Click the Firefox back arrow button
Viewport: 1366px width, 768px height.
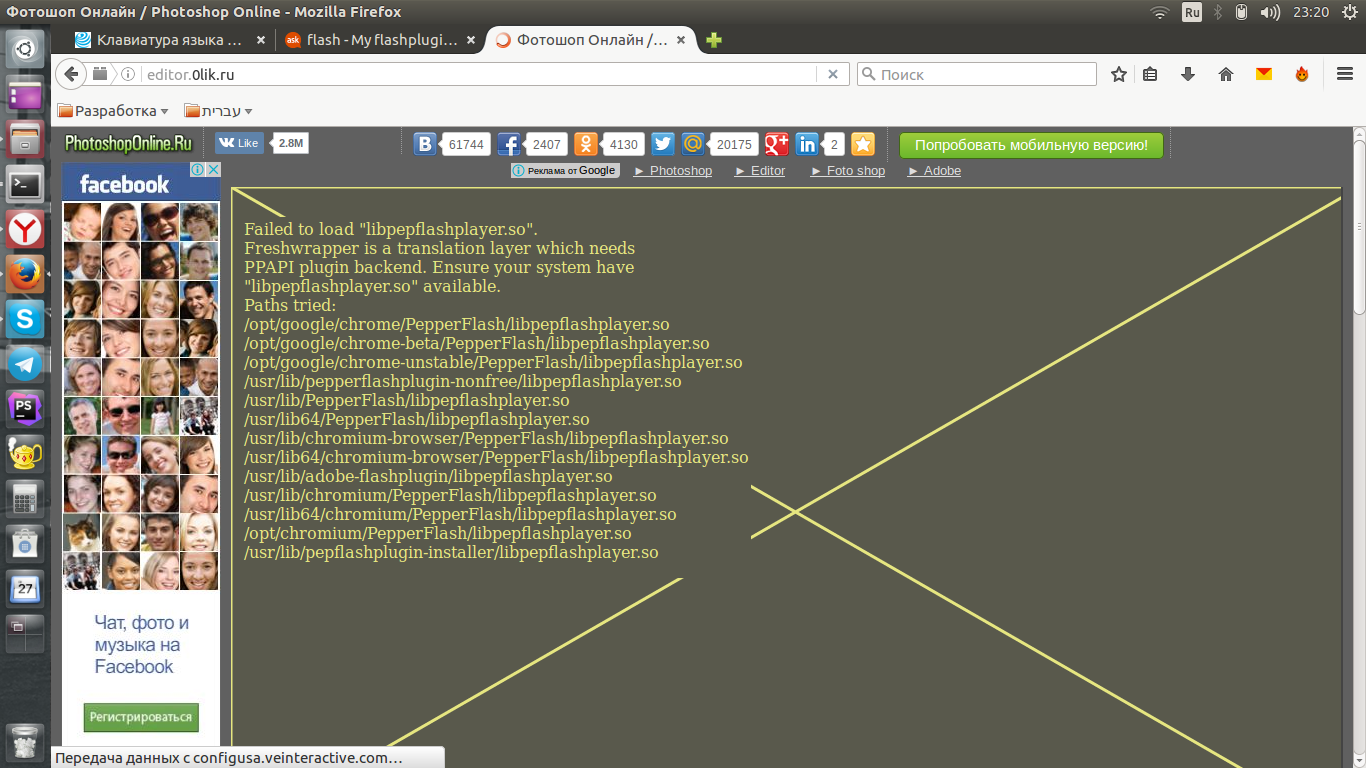(71, 74)
